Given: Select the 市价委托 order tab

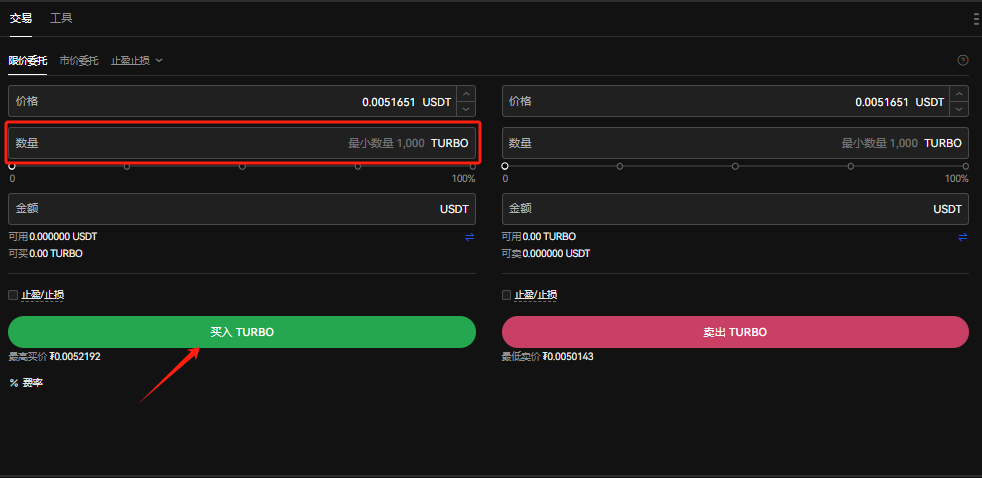Looking at the screenshot, I should pos(79,61).
